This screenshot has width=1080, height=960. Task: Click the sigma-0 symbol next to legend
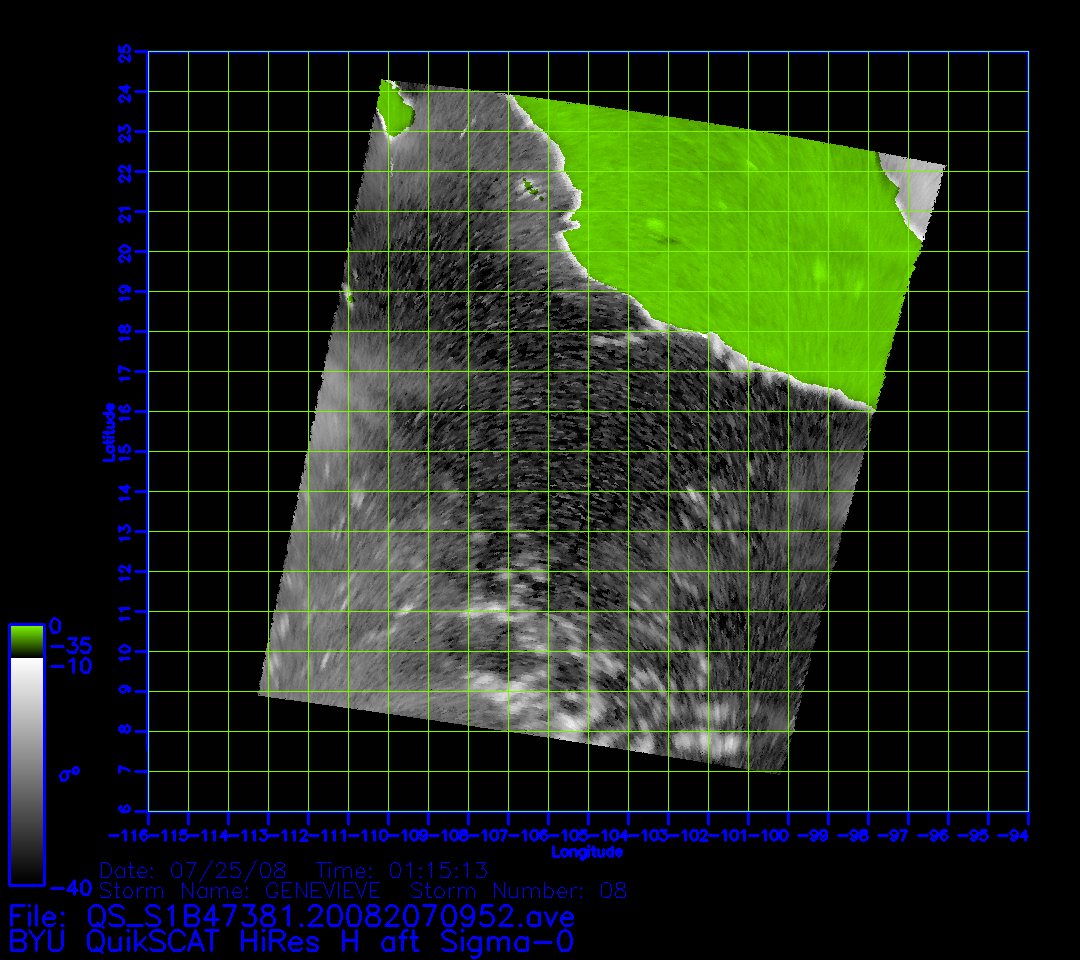point(69,774)
